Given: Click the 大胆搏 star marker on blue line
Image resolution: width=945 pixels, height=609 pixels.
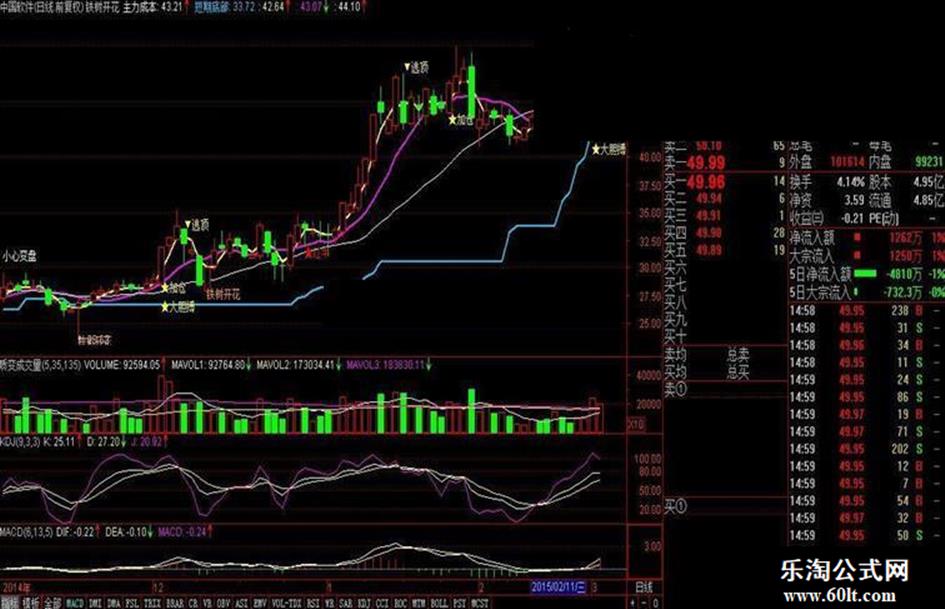Looking at the screenshot, I should click(178, 307).
